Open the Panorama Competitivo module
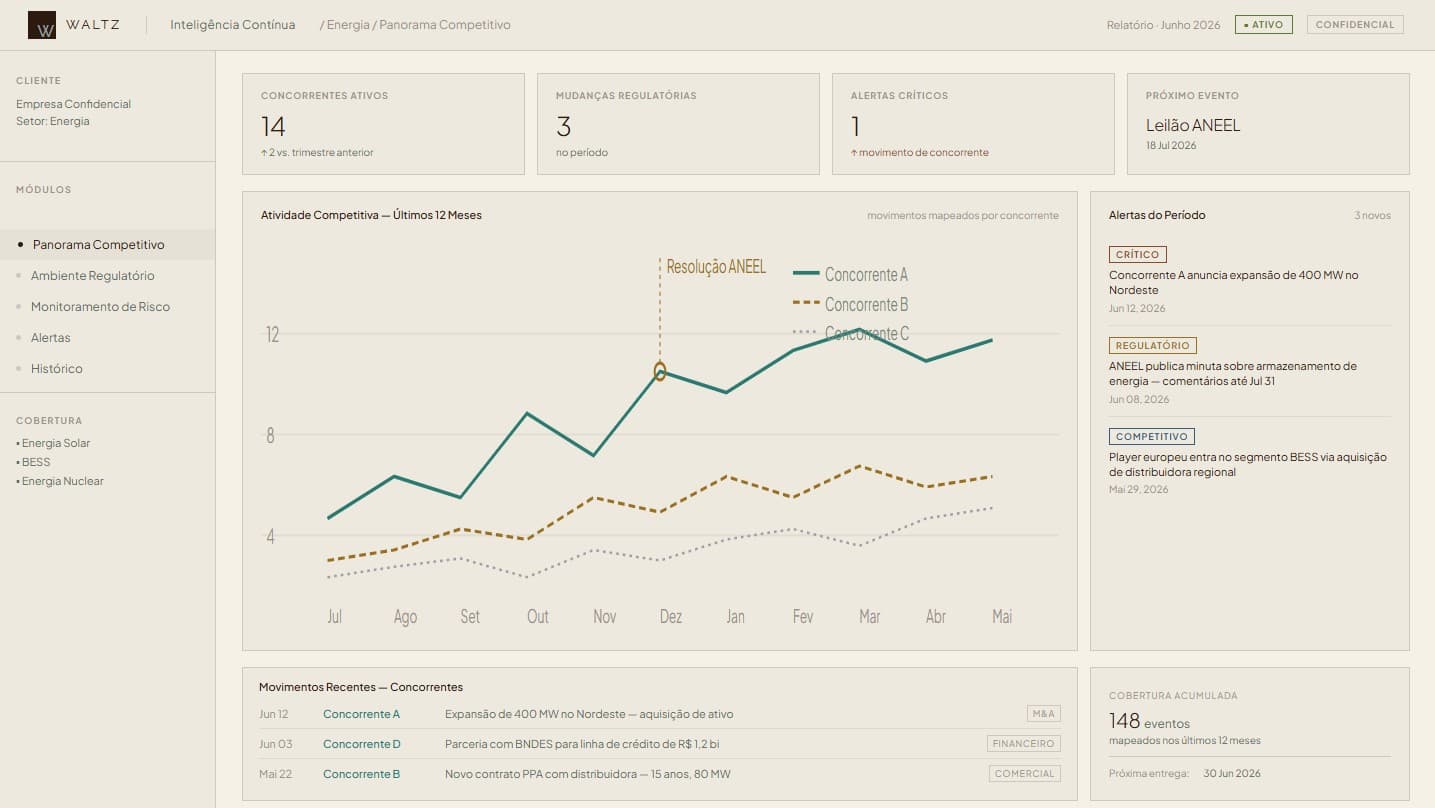Screen dimensions: 1435x808 [x=107, y=245]
